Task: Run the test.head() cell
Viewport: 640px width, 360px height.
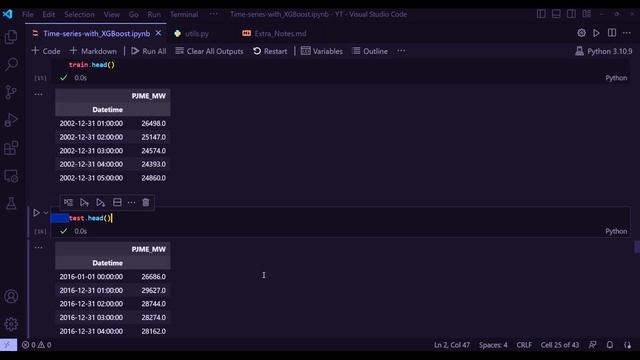Action: (x=36, y=213)
